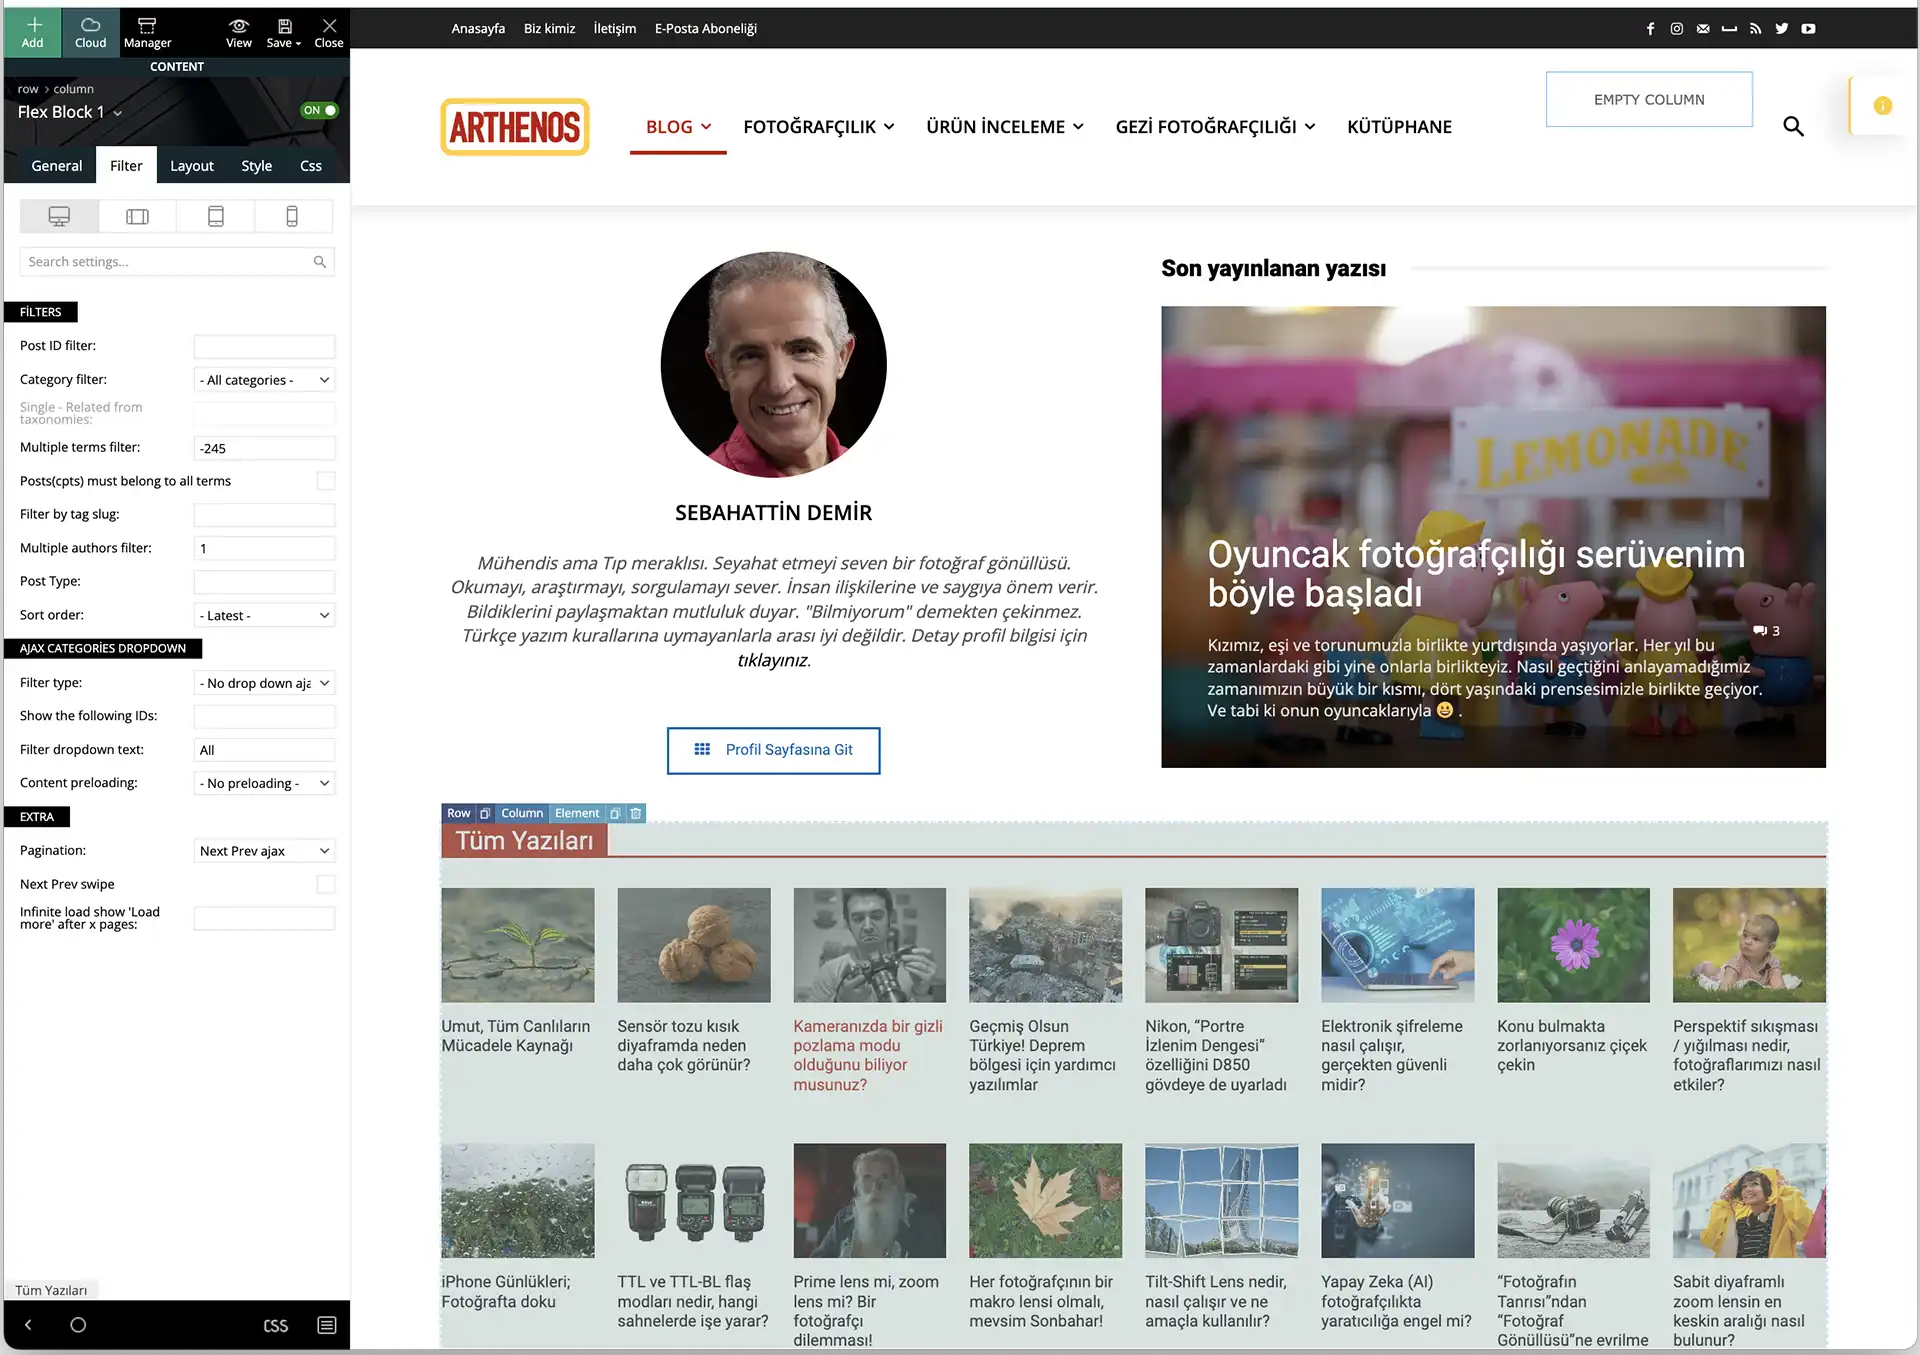Click the 'tıklayınız' profile link
This screenshot has width=1920, height=1355.
coord(773,660)
